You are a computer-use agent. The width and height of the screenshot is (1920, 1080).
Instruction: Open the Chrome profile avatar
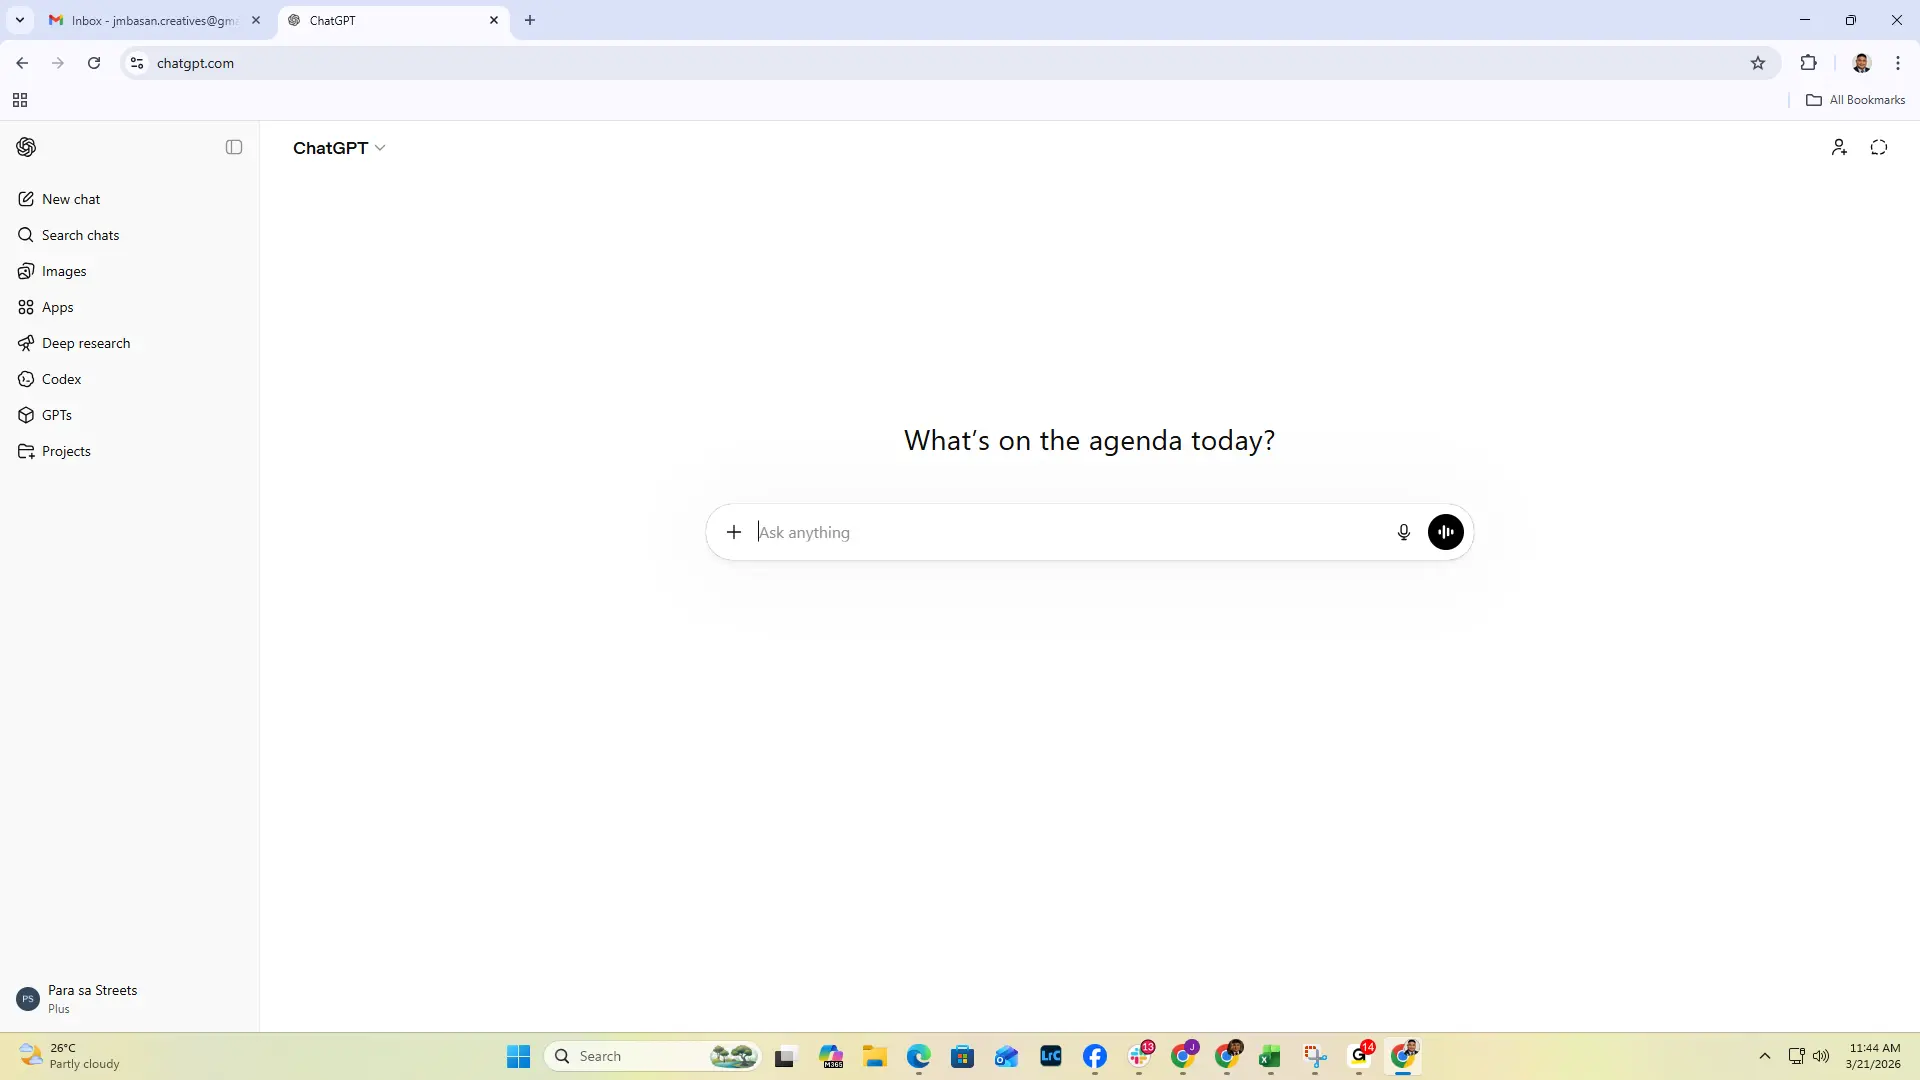[x=1862, y=63]
